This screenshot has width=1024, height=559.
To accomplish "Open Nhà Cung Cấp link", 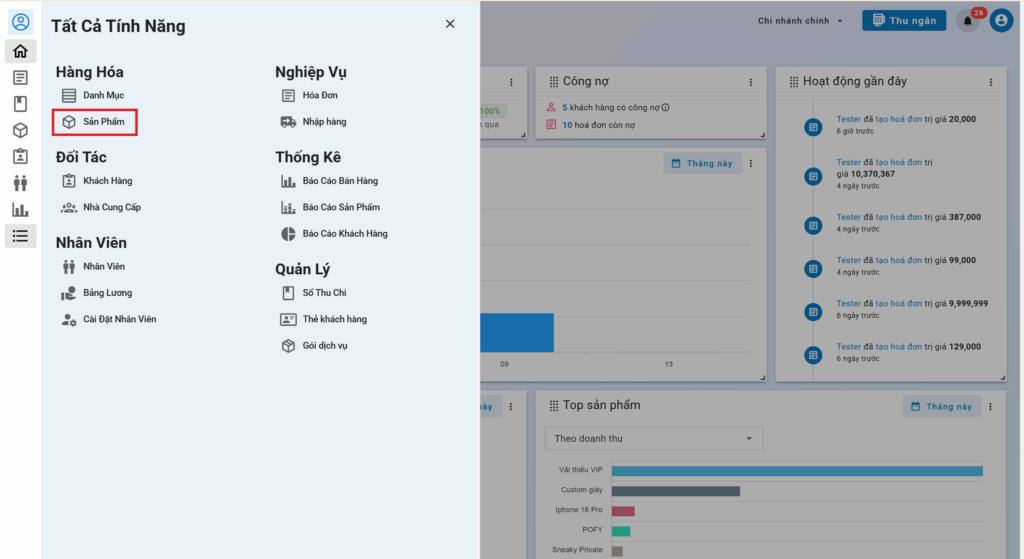I will tap(111, 207).
